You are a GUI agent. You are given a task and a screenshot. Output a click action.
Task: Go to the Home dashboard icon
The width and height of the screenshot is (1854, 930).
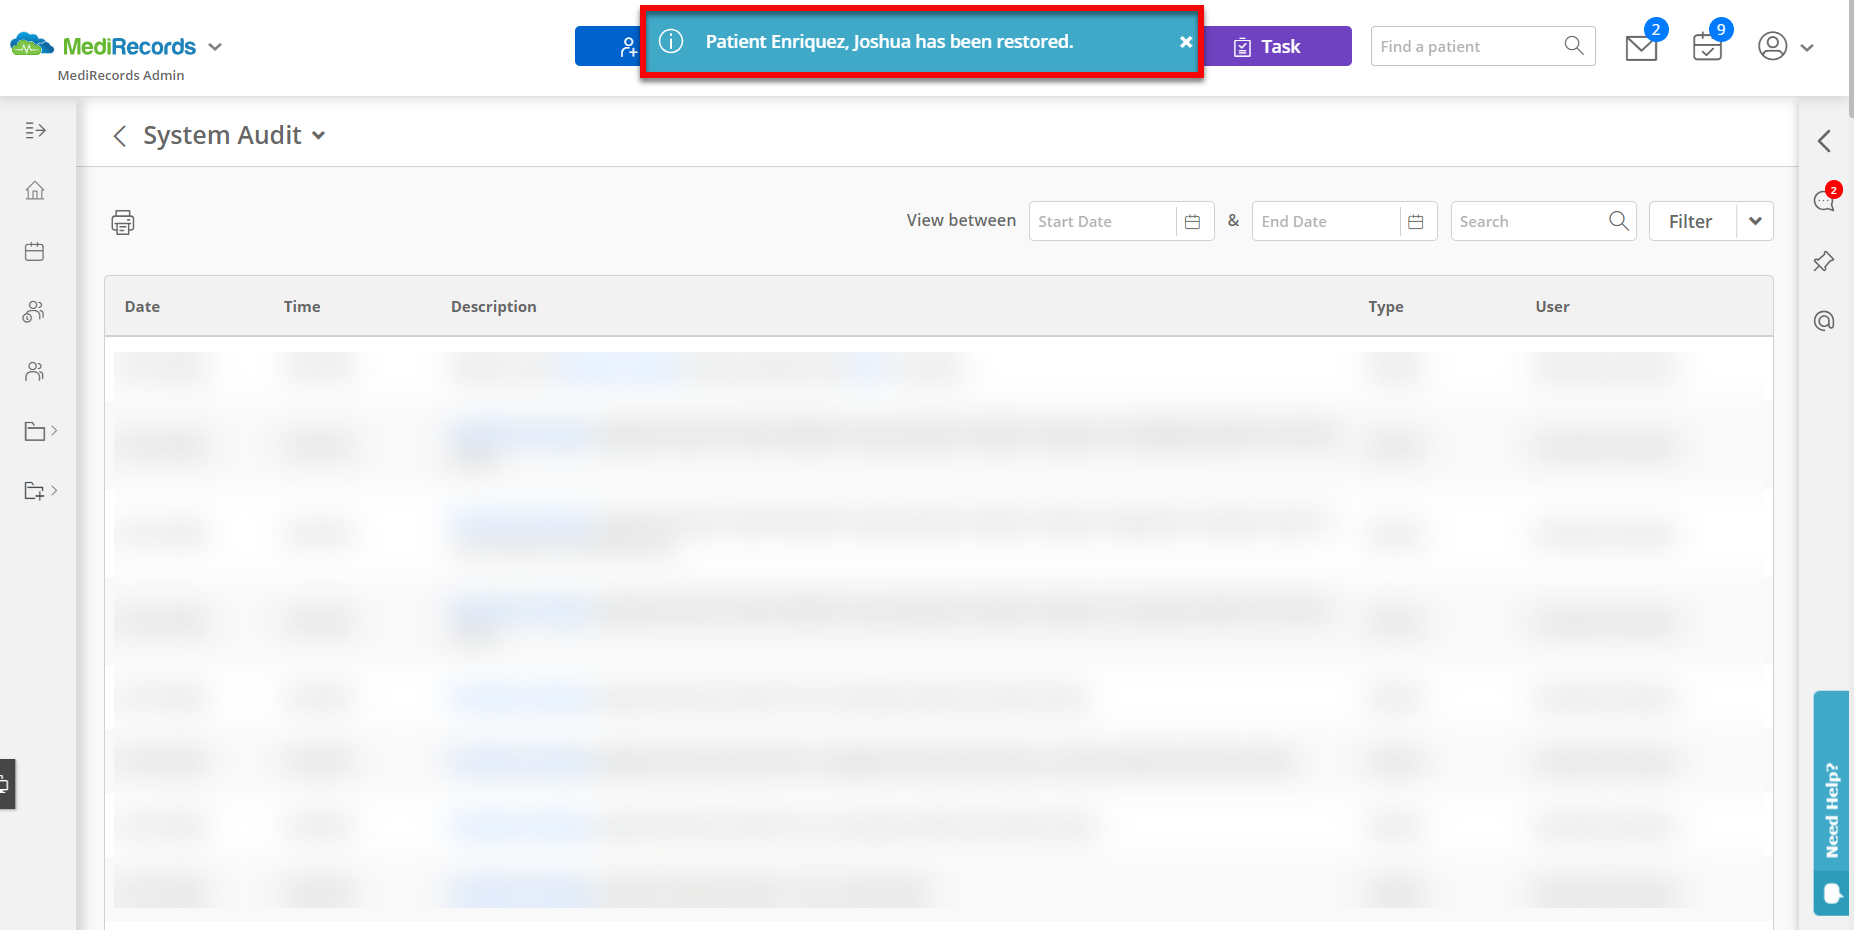(35, 190)
